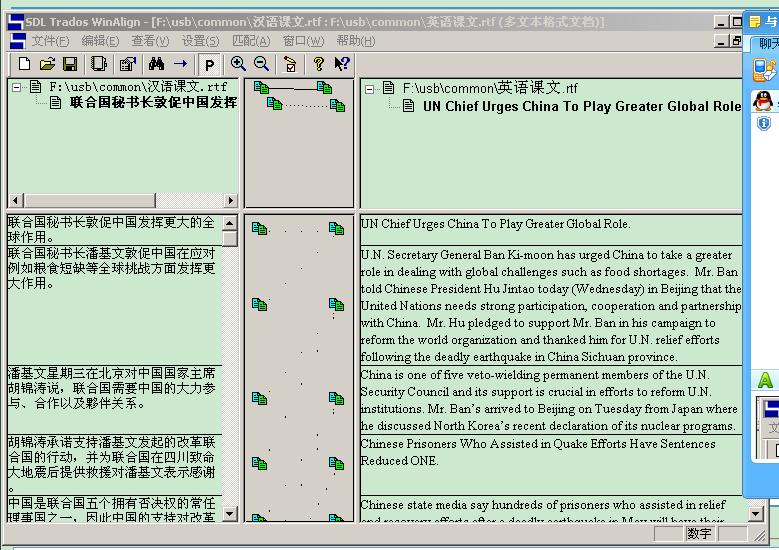Click document icon beside 汉语课文.rtf path
779x550 pixels.
(35, 87)
